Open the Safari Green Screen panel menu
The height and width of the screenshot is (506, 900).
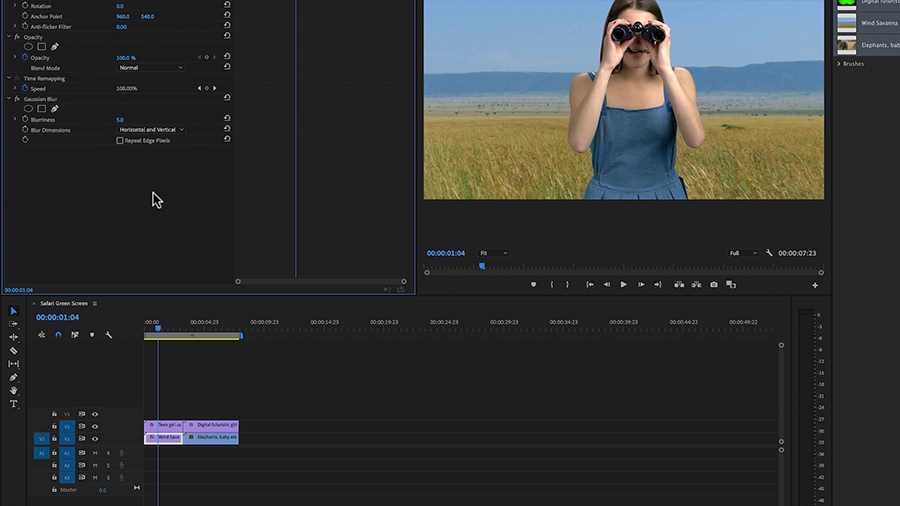pos(95,303)
